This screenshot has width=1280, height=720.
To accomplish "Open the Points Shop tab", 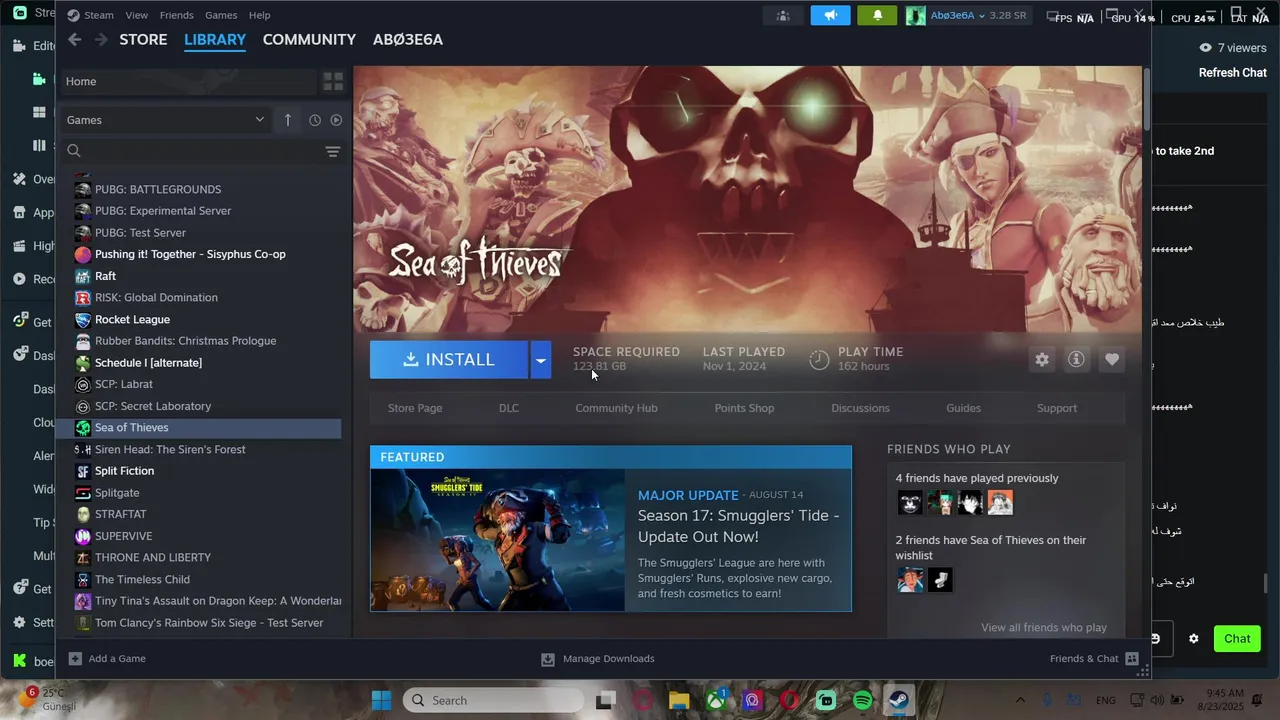I will (x=744, y=408).
